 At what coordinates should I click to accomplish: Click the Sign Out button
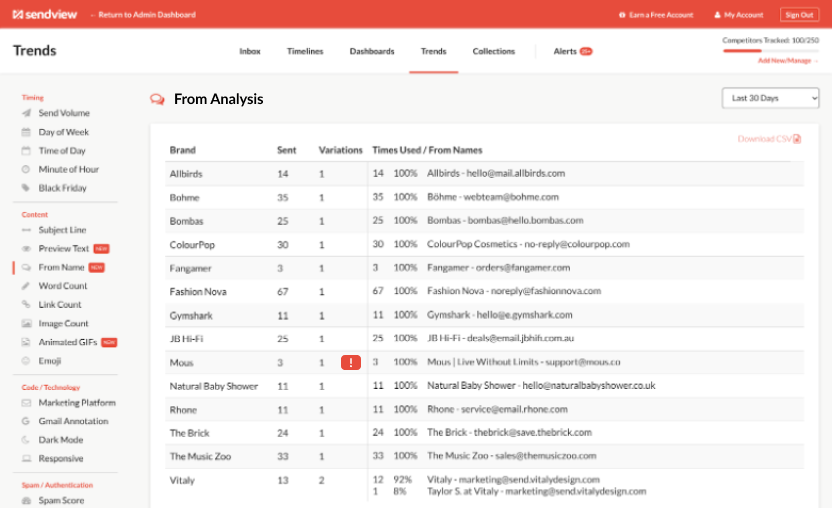point(799,15)
